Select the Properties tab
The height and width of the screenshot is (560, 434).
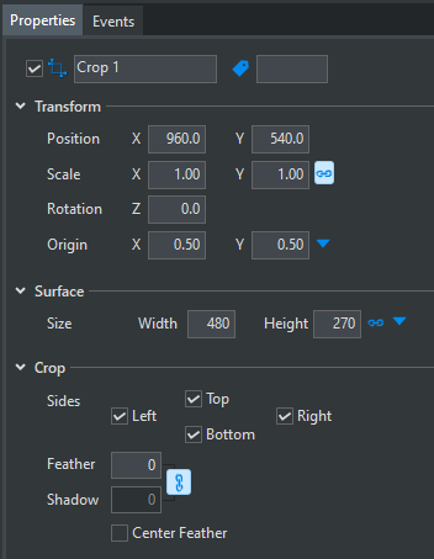click(43, 20)
